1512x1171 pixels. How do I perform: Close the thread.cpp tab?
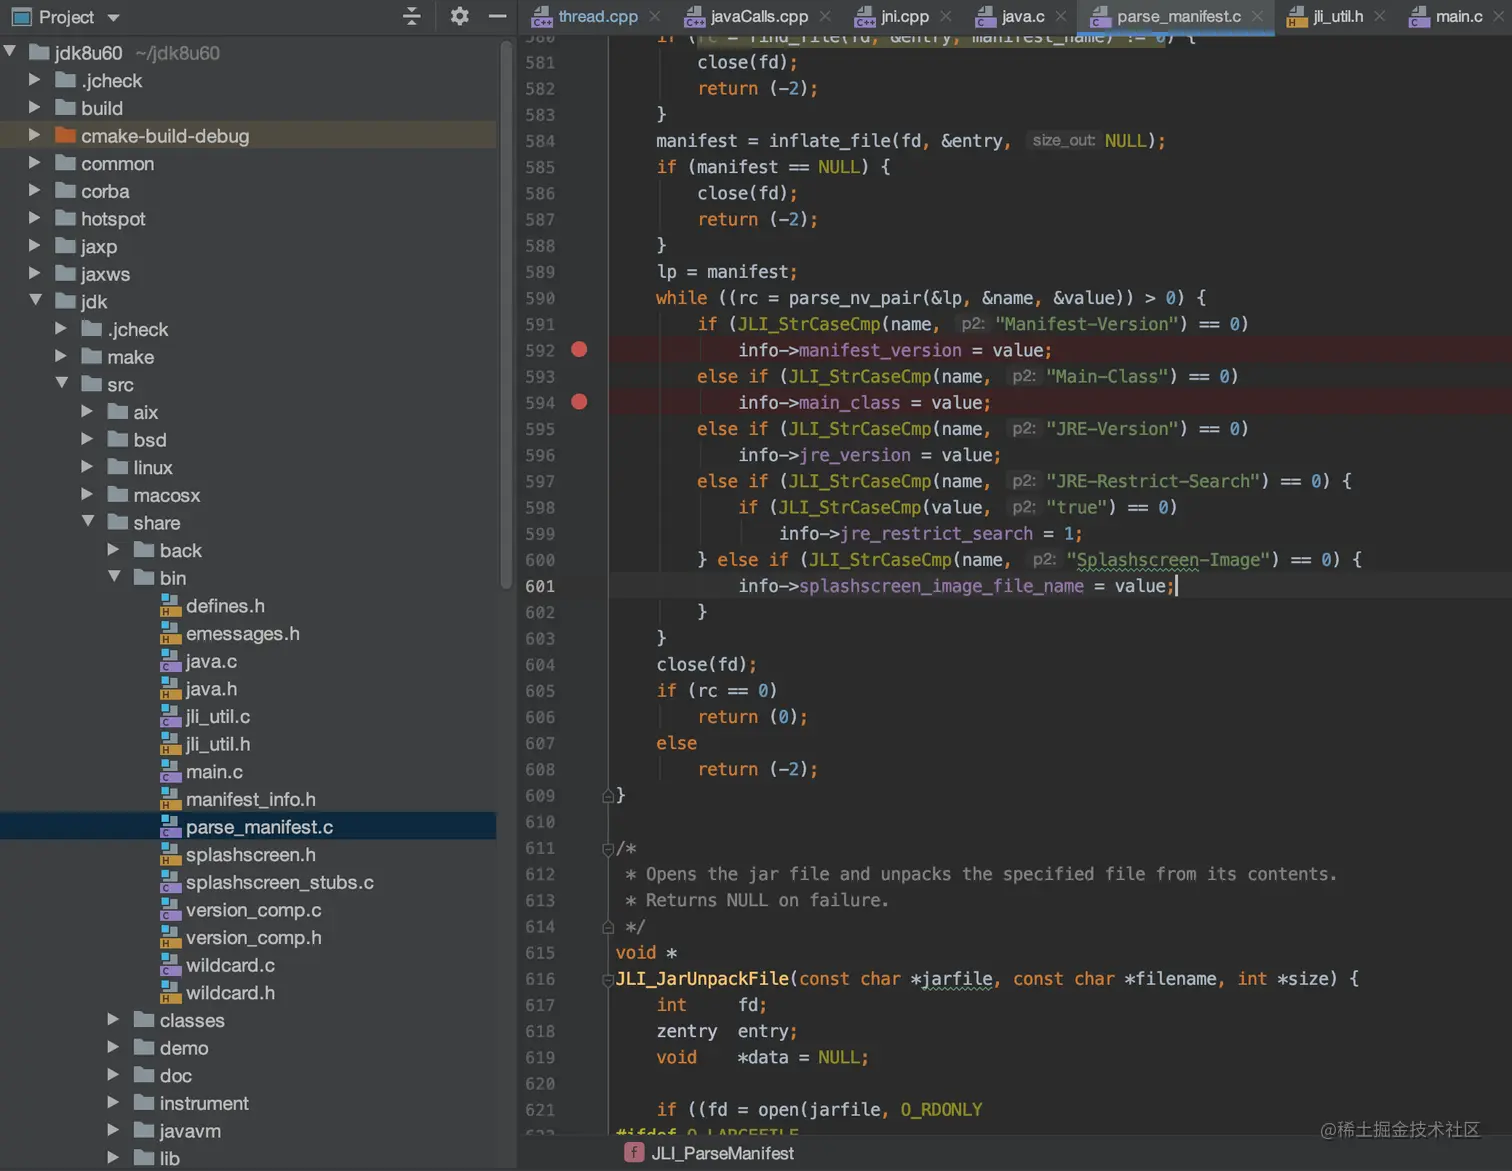654,16
